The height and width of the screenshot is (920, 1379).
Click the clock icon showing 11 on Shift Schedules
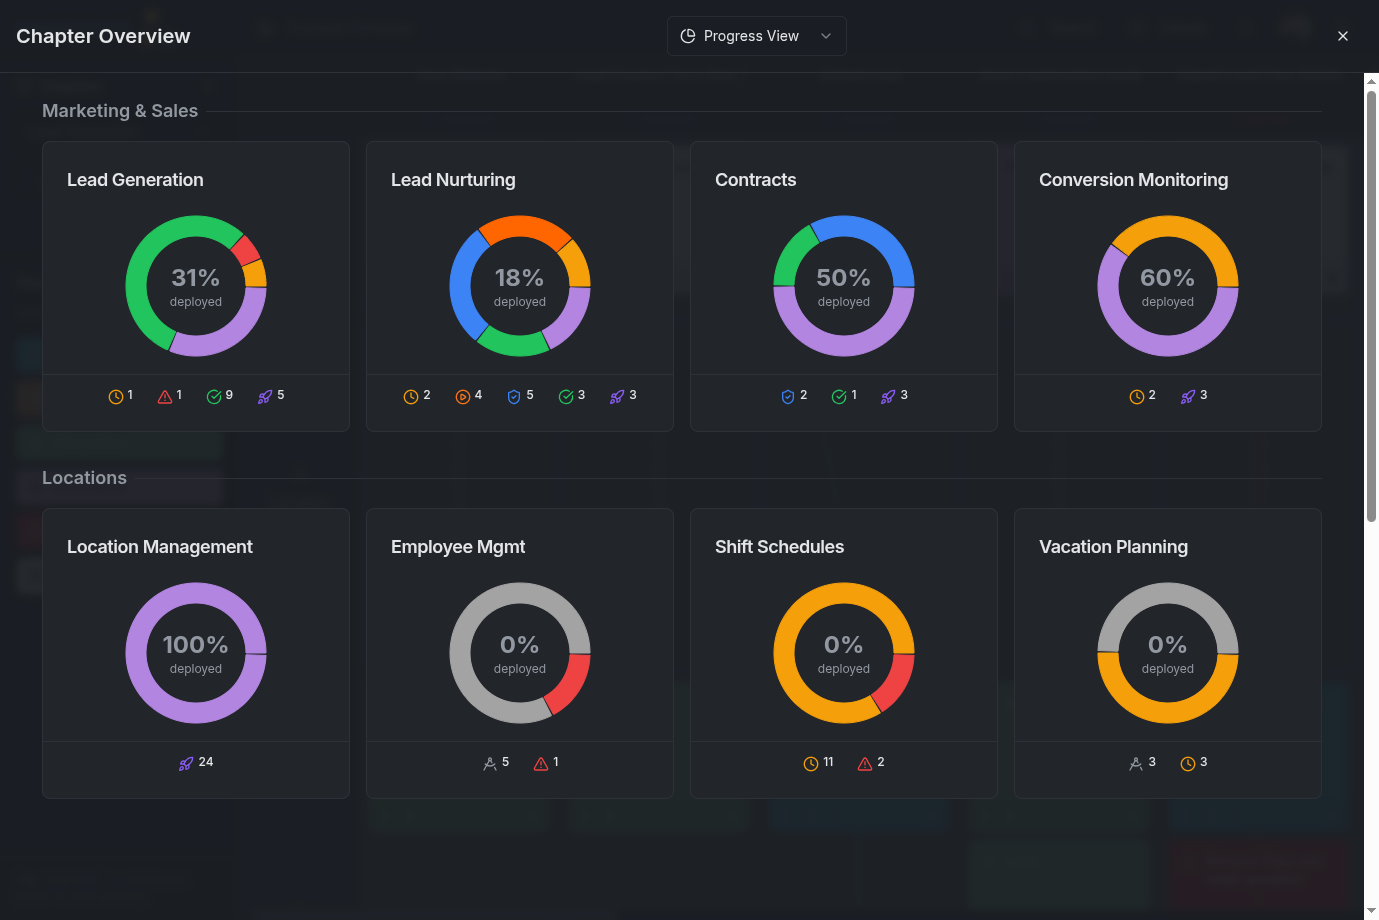(812, 762)
